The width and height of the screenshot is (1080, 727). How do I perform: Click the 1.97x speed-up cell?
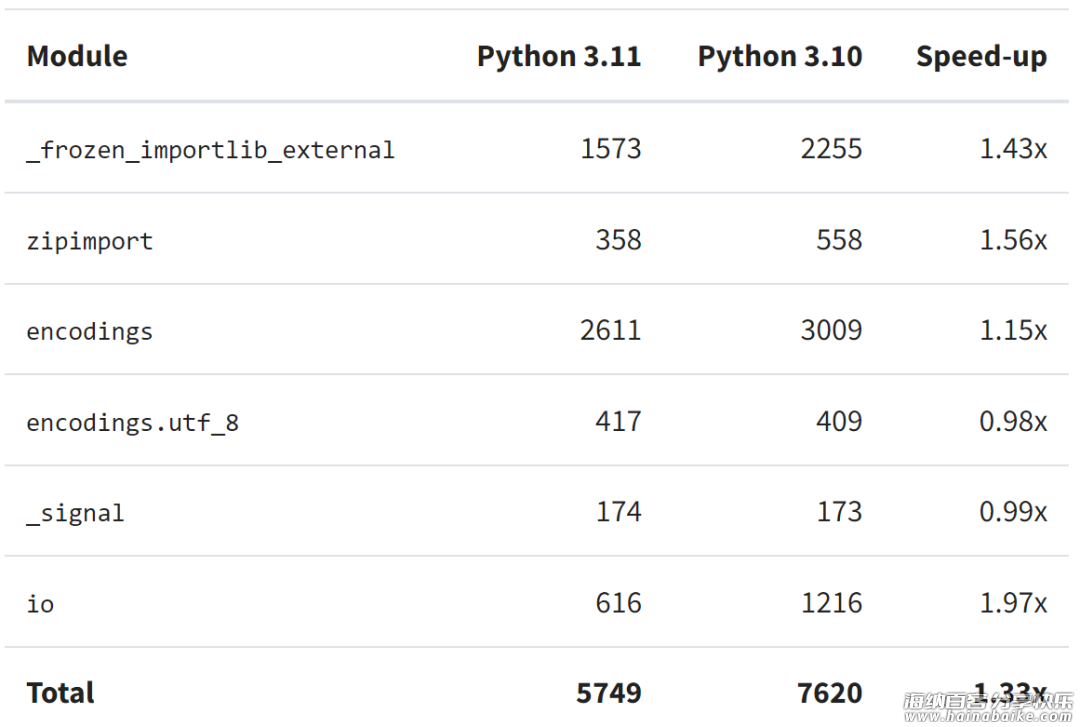pyautogui.click(x=1013, y=603)
